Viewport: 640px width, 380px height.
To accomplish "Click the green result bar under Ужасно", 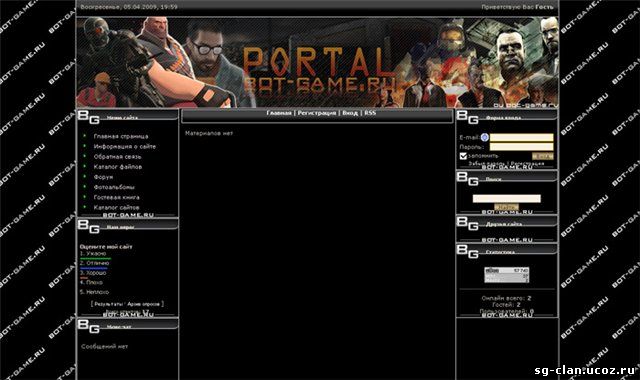I will tap(96, 258).
